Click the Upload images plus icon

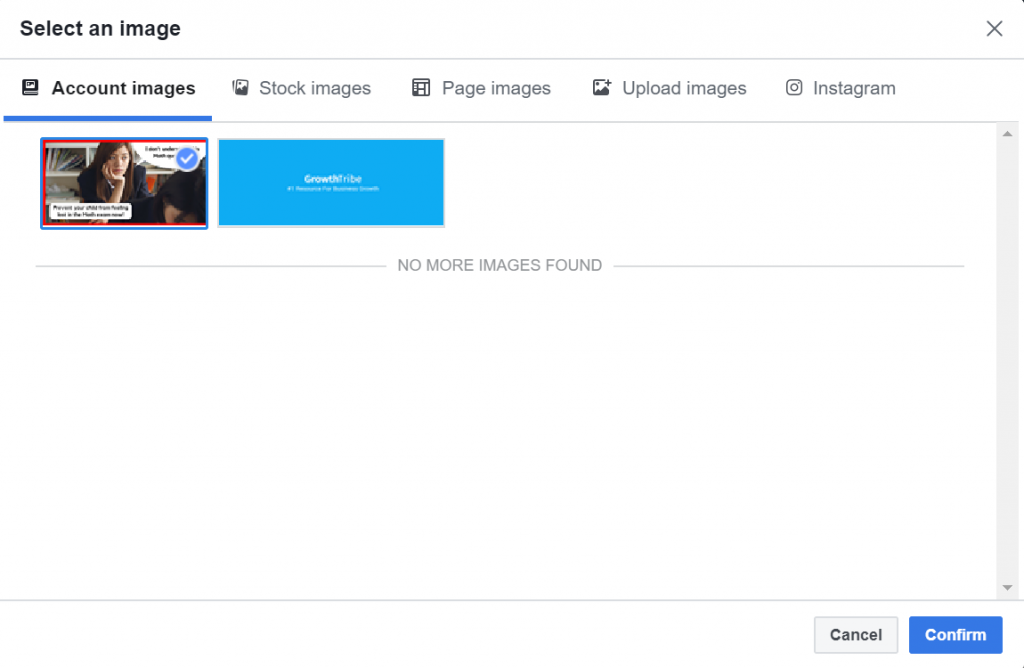(x=601, y=87)
